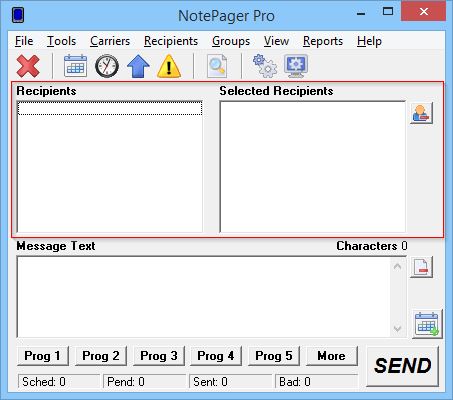Viewport: 453px width, 400px height.
Task: Open the View menu
Action: pos(276,41)
